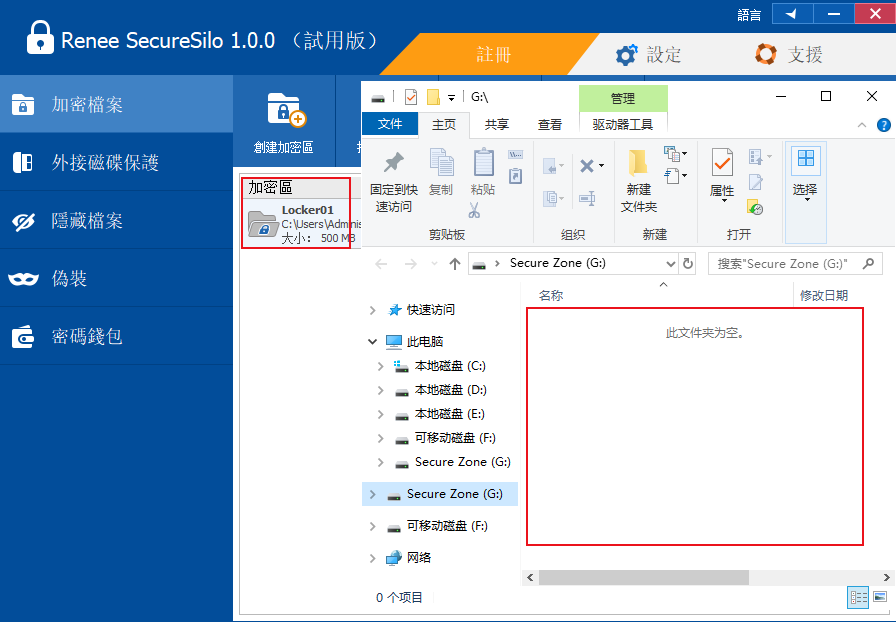Select 偽裝 in the sidebar
The width and height of the screenshot is (896, 622).
117,278
